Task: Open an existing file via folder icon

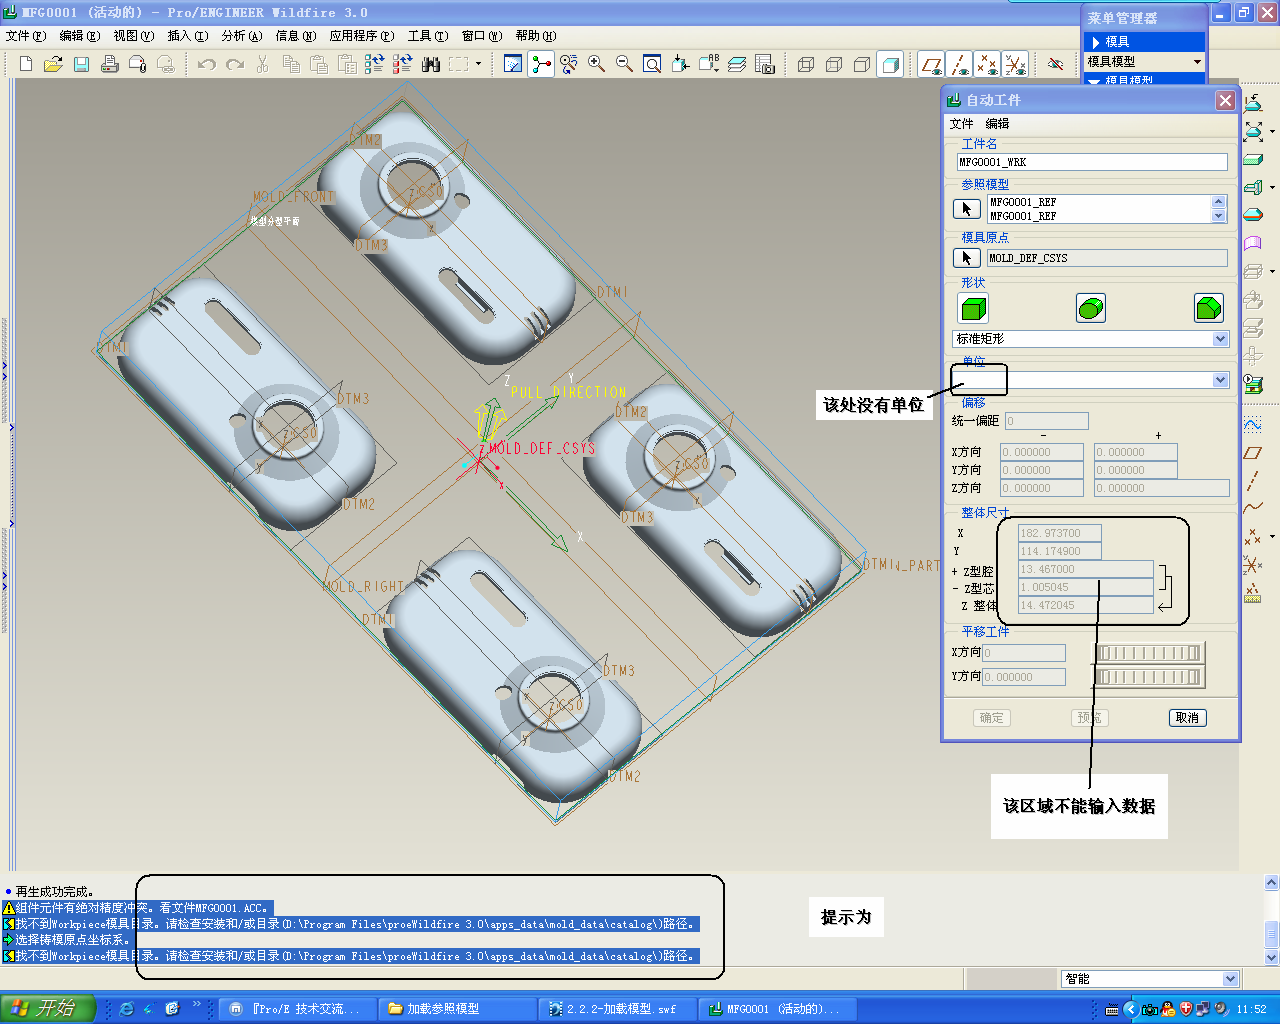Action: [54, 64]
